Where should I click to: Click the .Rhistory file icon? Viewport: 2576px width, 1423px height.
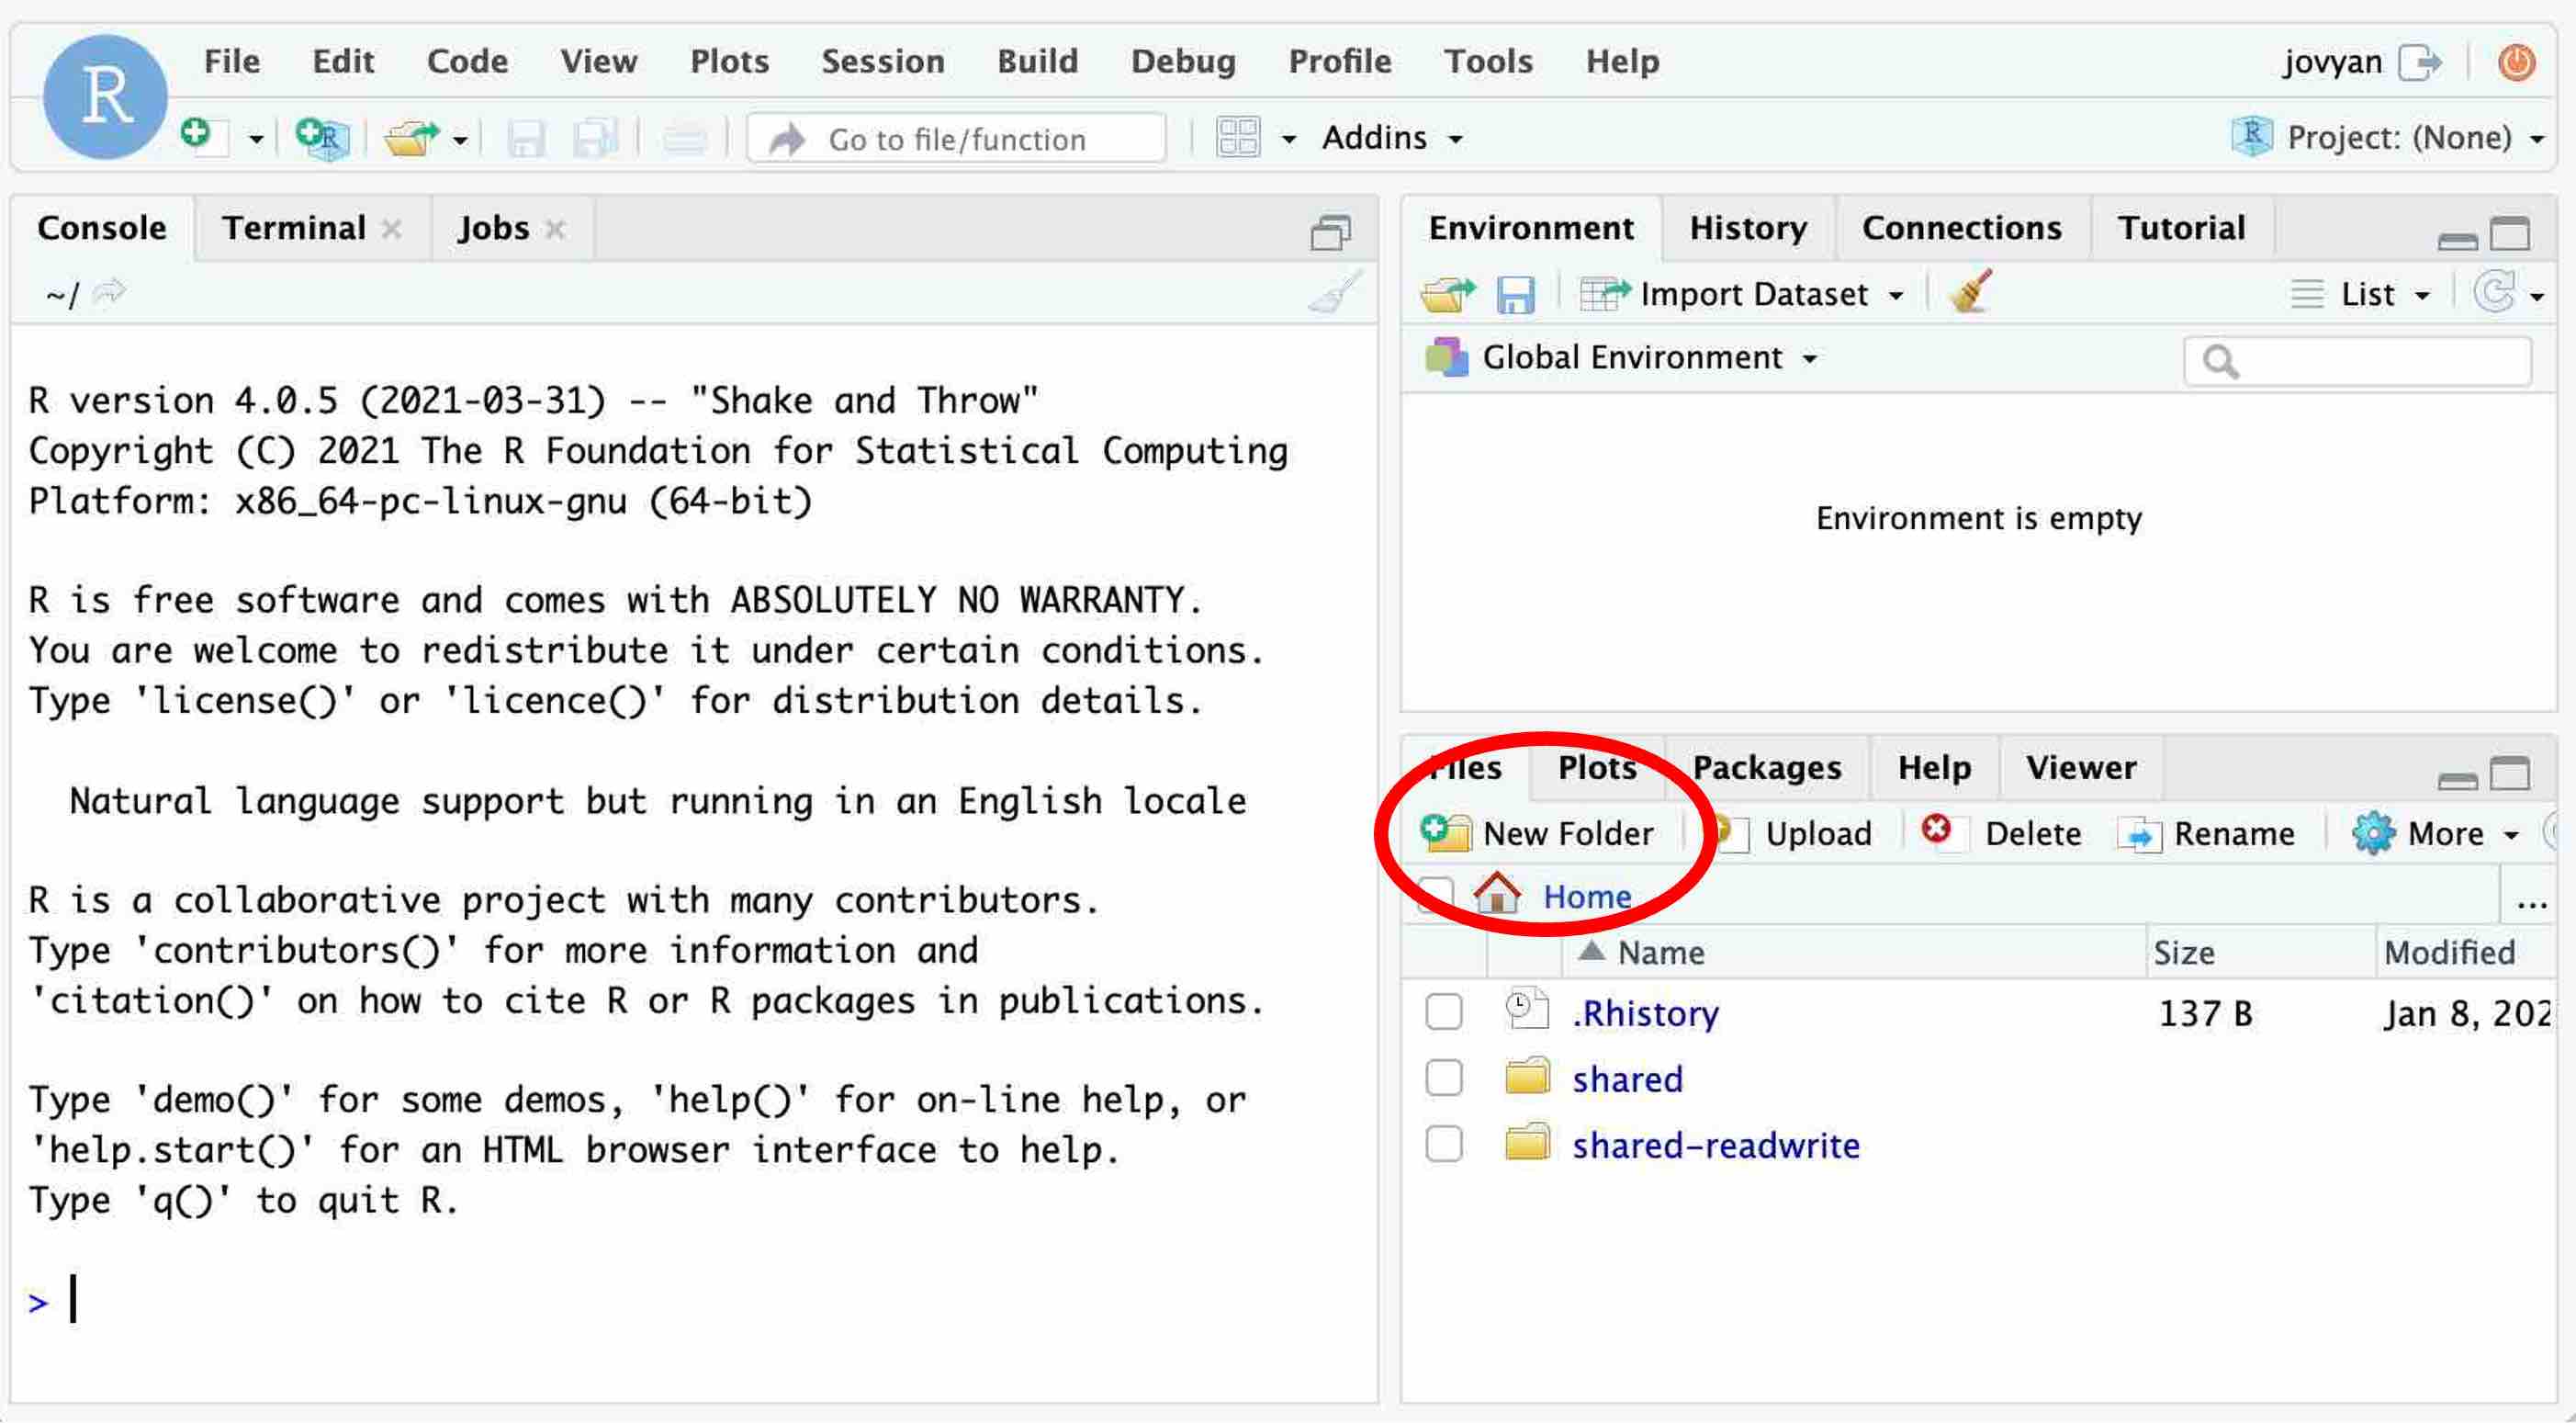tap(1527, 1010)
